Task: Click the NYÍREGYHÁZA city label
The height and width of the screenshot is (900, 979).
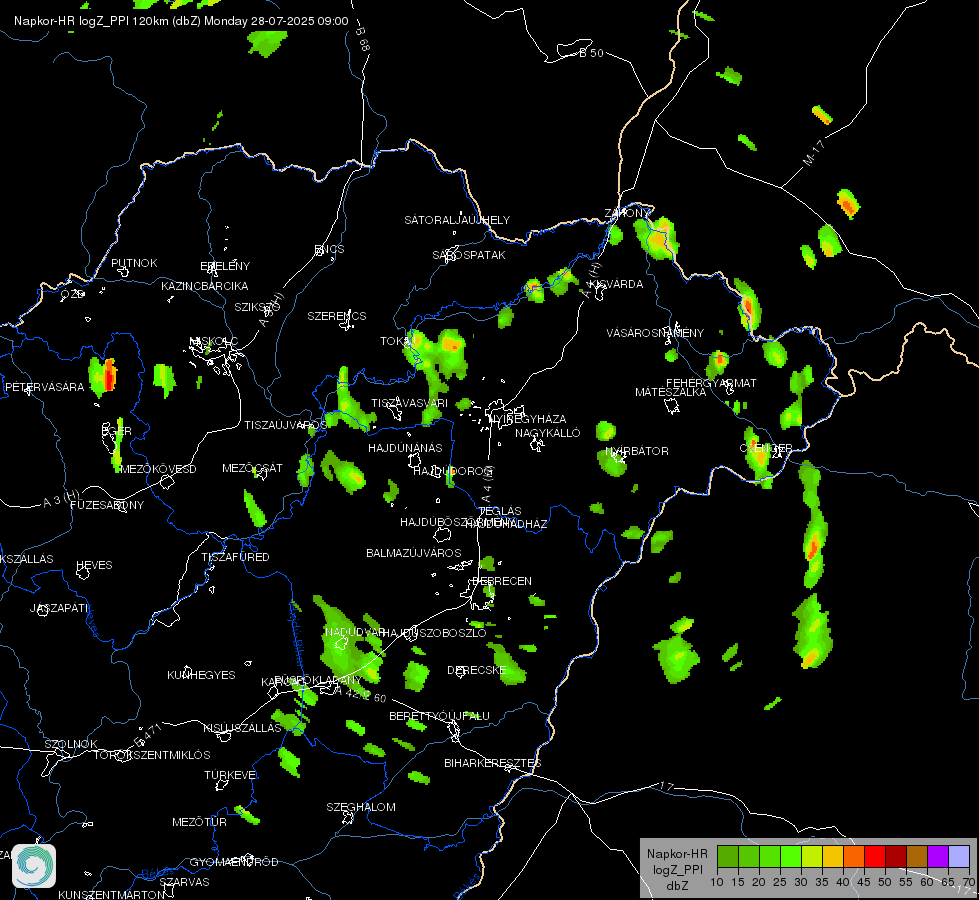Action: [528, 418]
